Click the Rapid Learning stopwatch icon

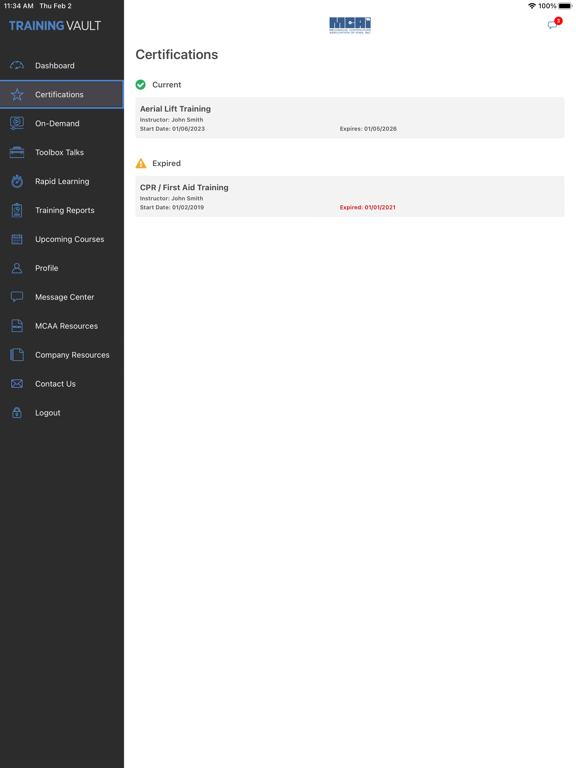click(17, 181)
